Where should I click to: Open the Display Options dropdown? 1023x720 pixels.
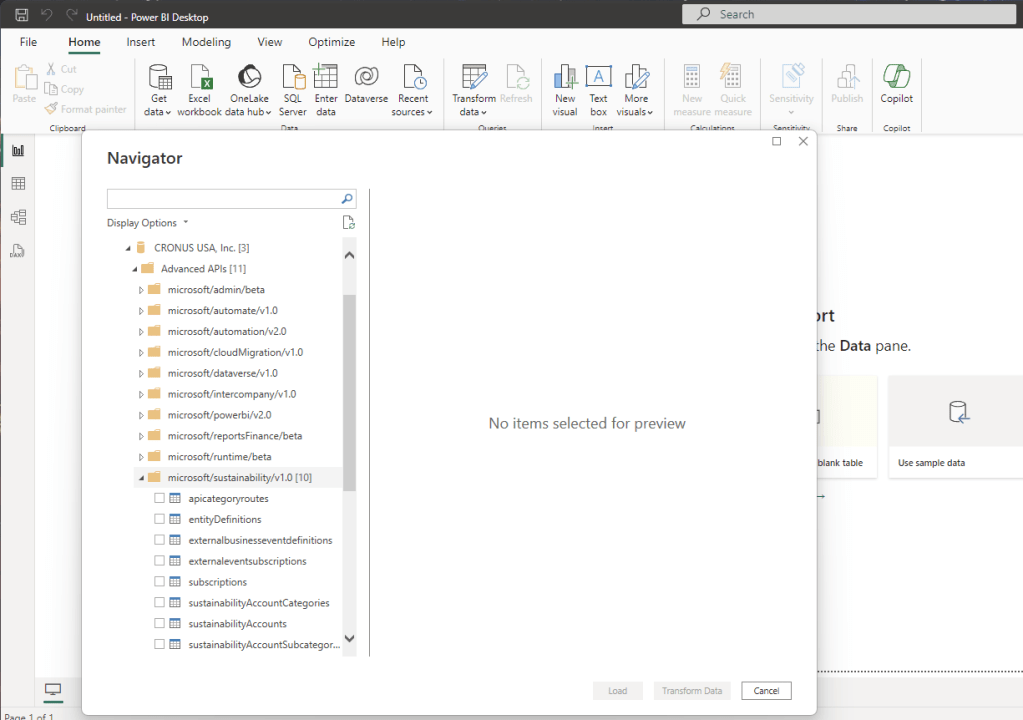(x=147, y=223)
